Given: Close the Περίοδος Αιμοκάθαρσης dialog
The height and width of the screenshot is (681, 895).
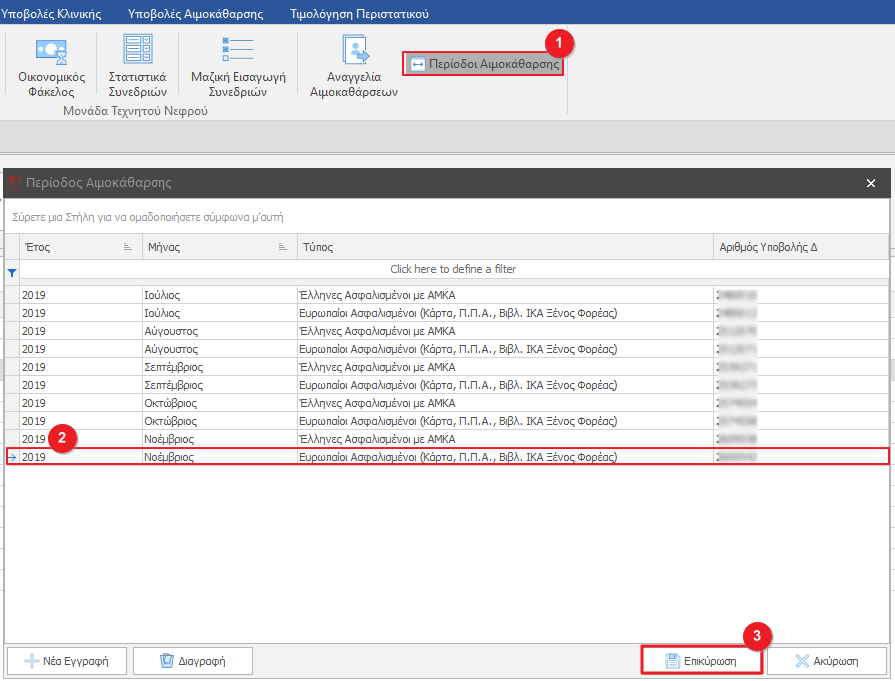Looking at the screenshot, I should [x=870, y=183].
